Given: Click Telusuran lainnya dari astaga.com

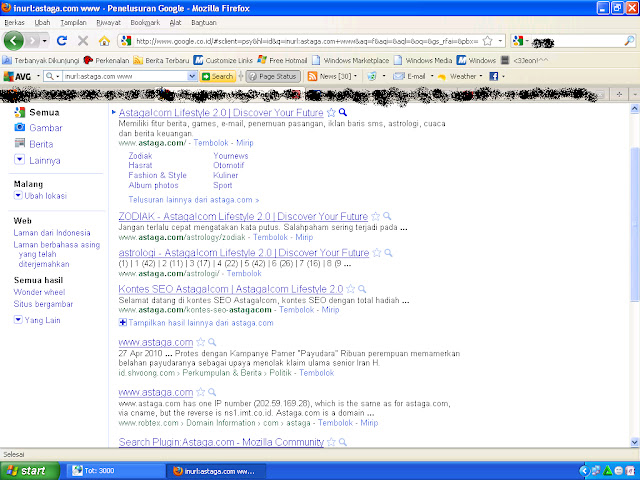Looking at the screenshot, I should pyautogui.click(x=193, y=200).
